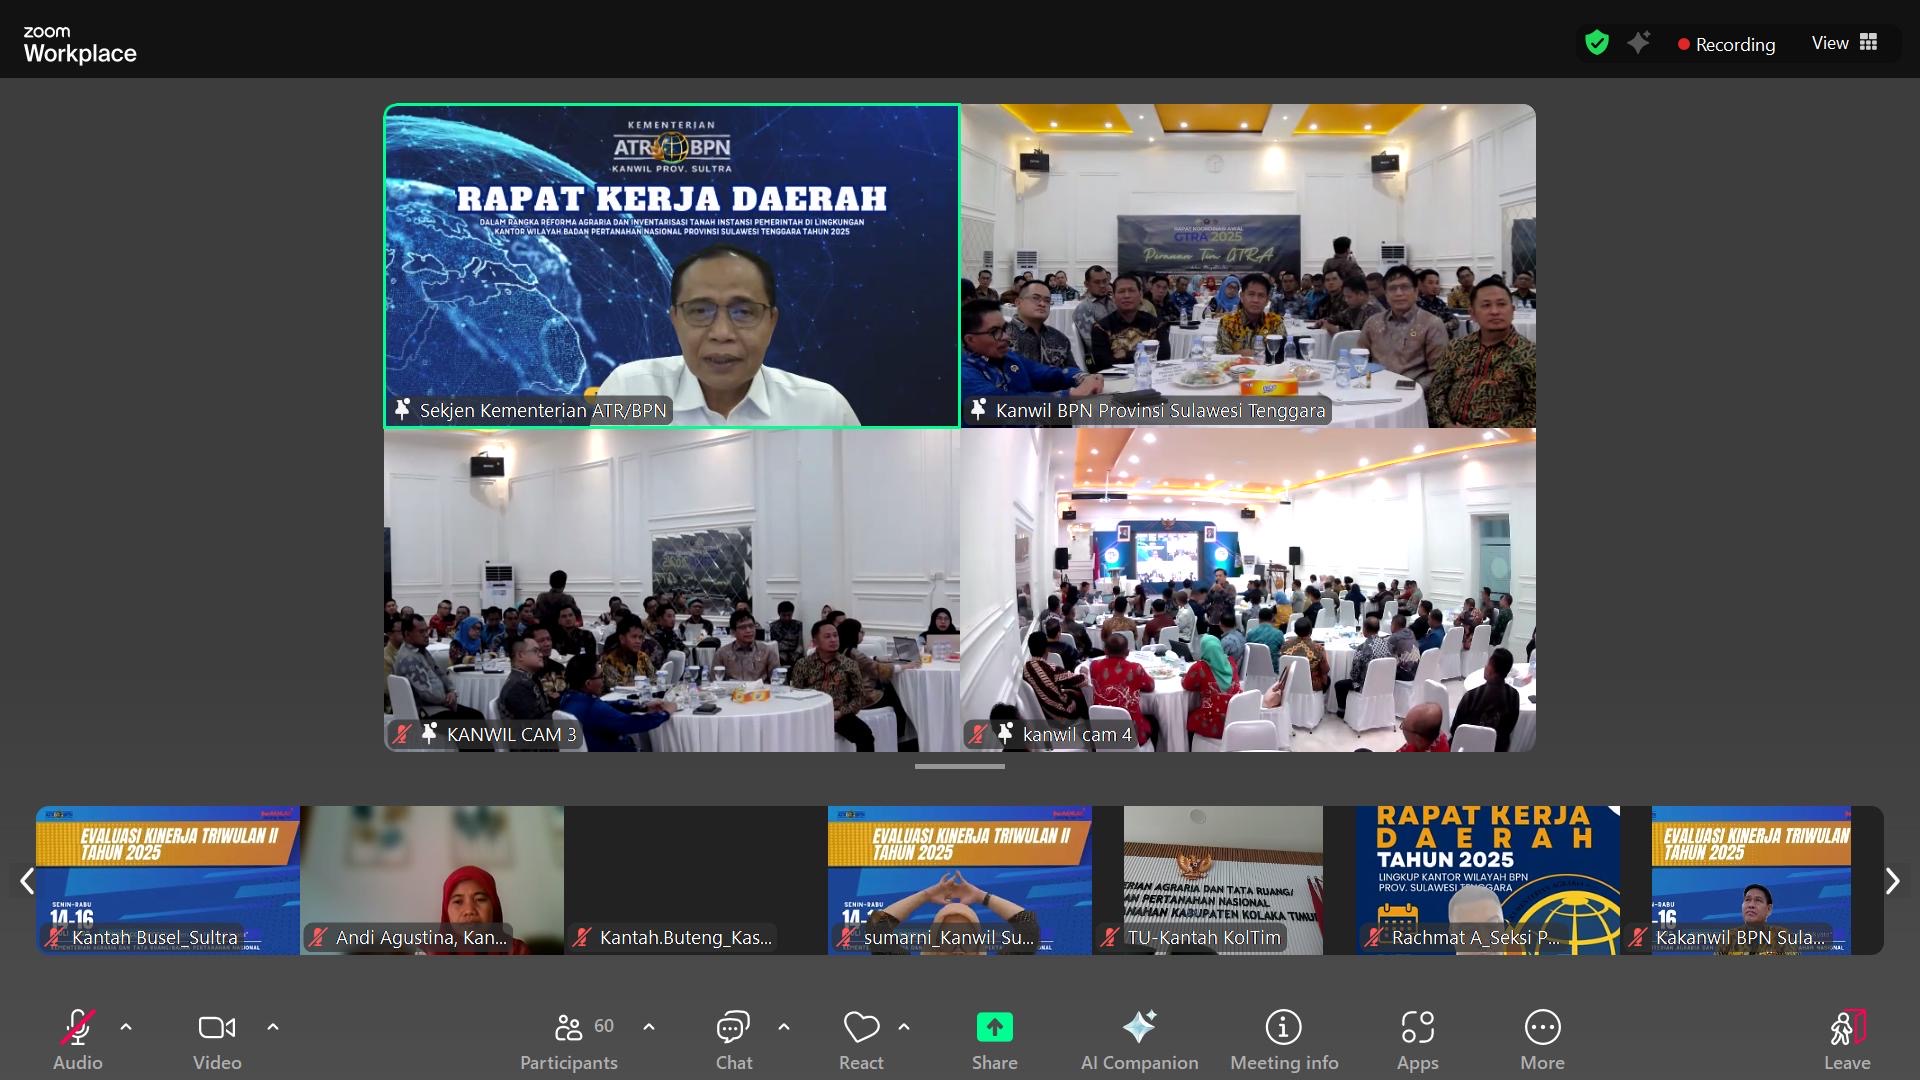Start sharing with the green Share icon

tap(994, 1027)
